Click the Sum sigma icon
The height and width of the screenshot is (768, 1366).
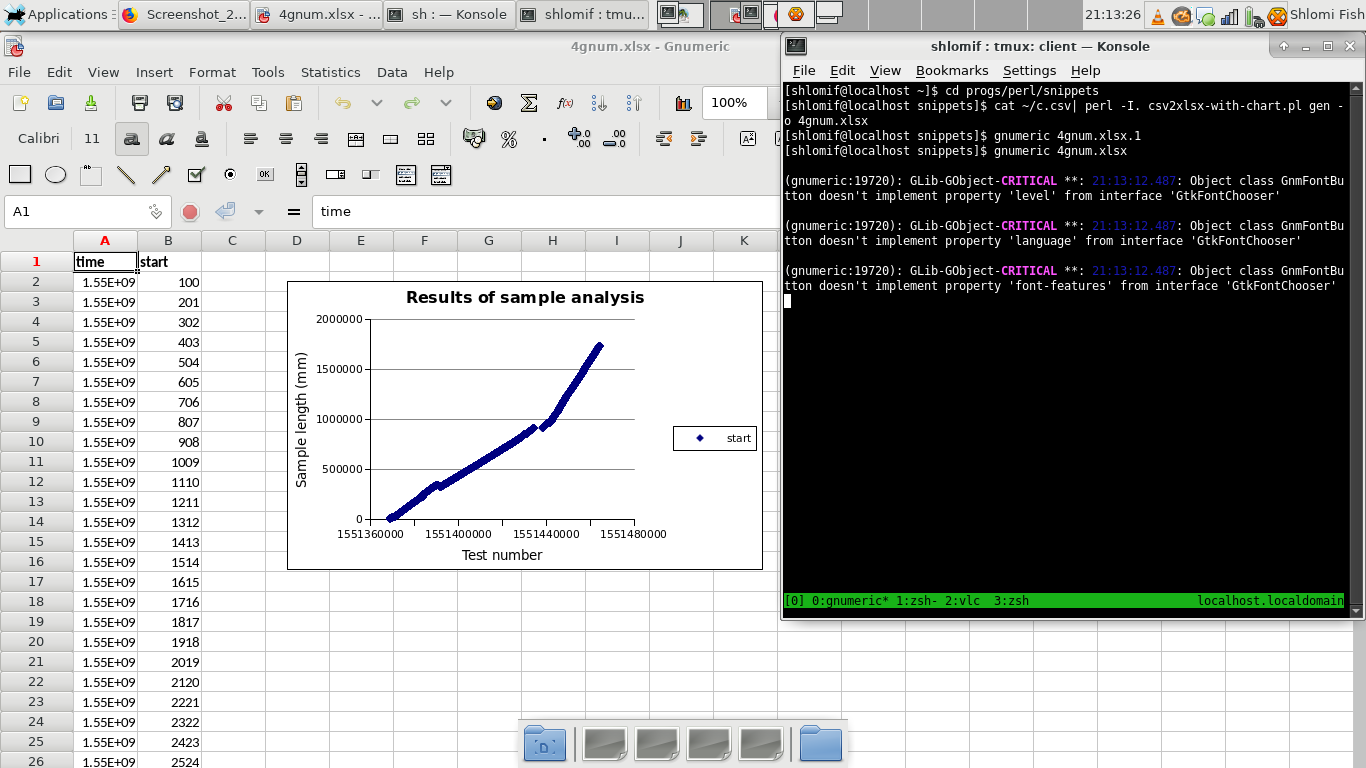tap(529, 103)
